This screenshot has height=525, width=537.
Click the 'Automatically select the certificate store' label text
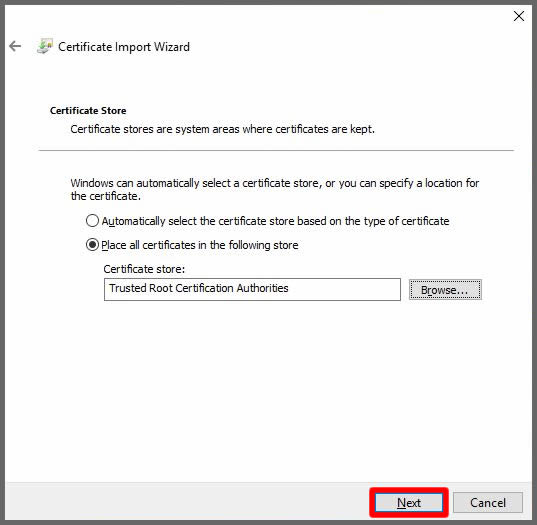275,221
